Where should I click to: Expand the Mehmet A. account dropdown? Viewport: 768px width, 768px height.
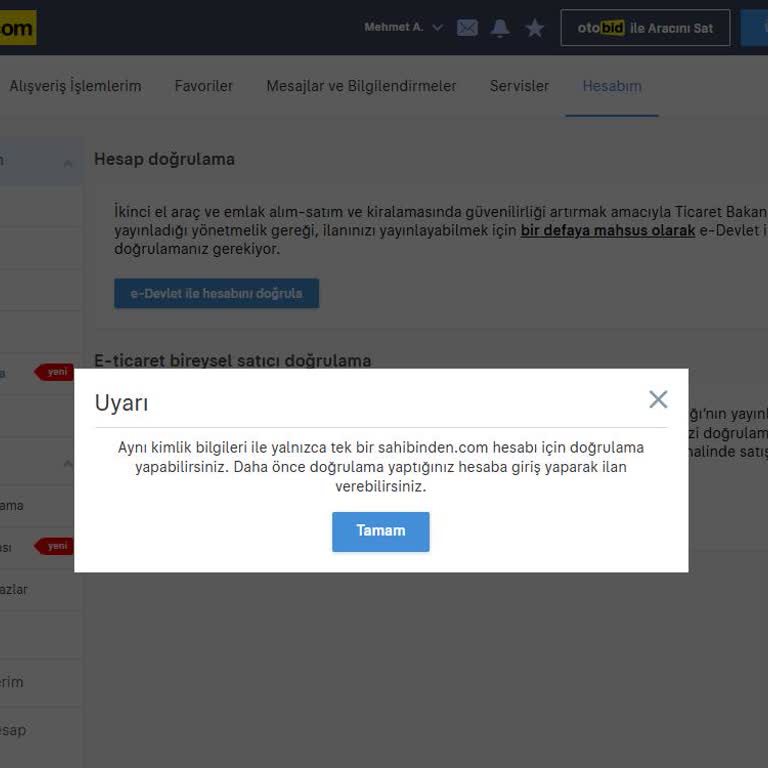pyautogui.click(x=404, y=27)
